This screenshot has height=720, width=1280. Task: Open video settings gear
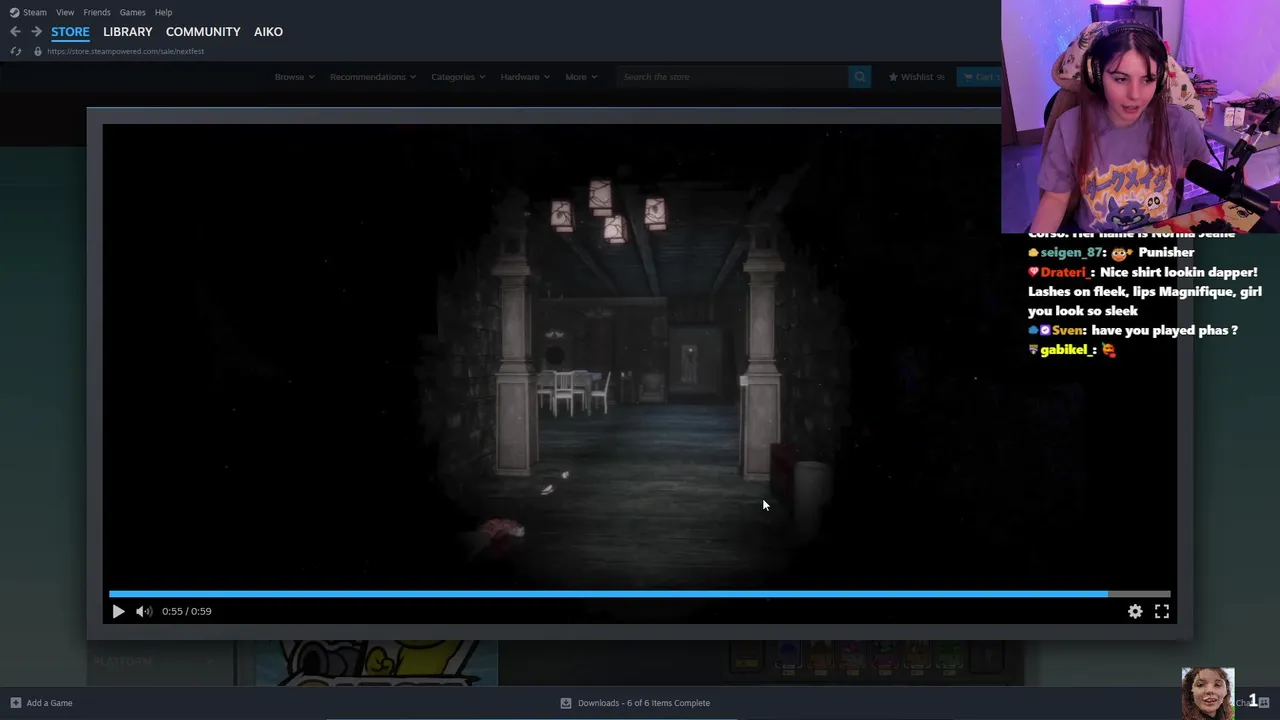1135,611
